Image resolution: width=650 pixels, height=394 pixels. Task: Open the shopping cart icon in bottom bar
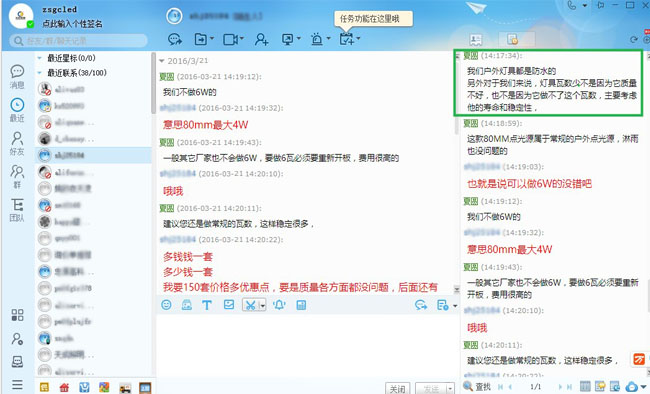click(x=84, y=387)
